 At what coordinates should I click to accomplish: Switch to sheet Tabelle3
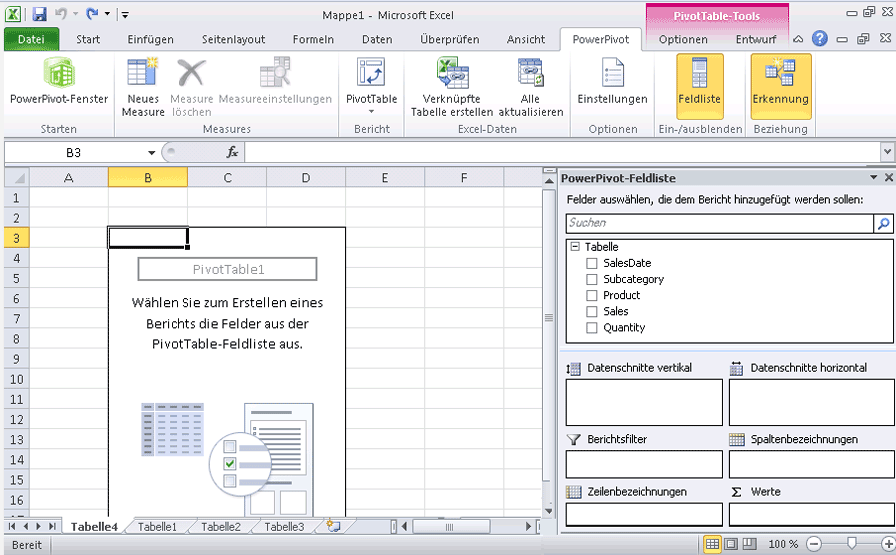point(284,526)
